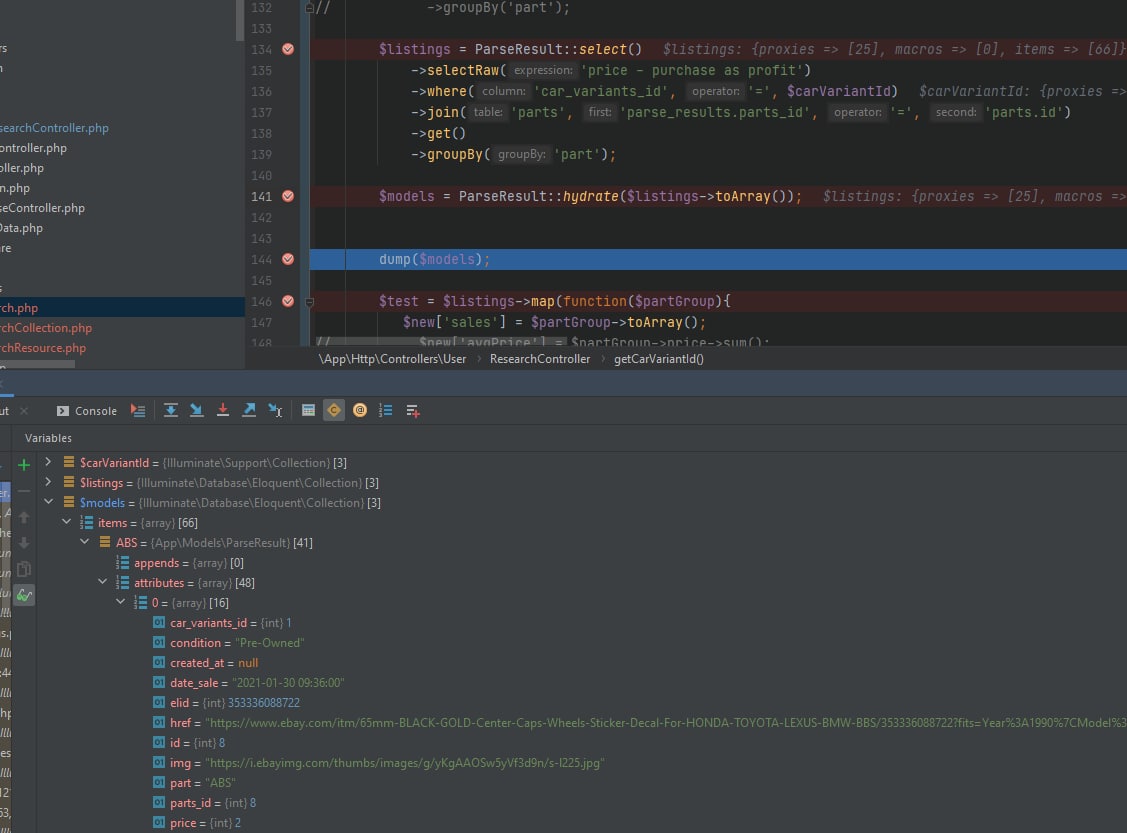Click the Variables panel header

(x=48, y=438)
